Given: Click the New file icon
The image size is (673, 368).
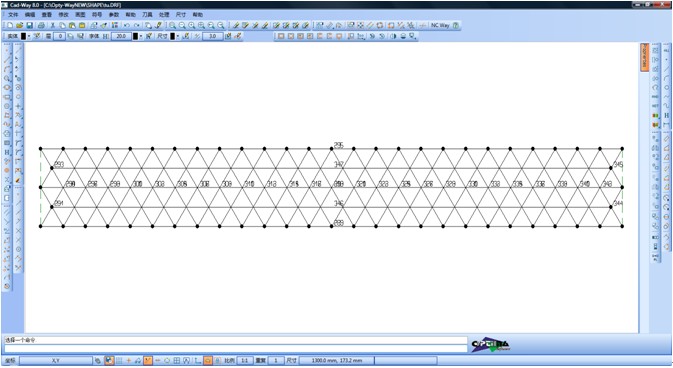Looking at the screenshot, I should [10, 25].
